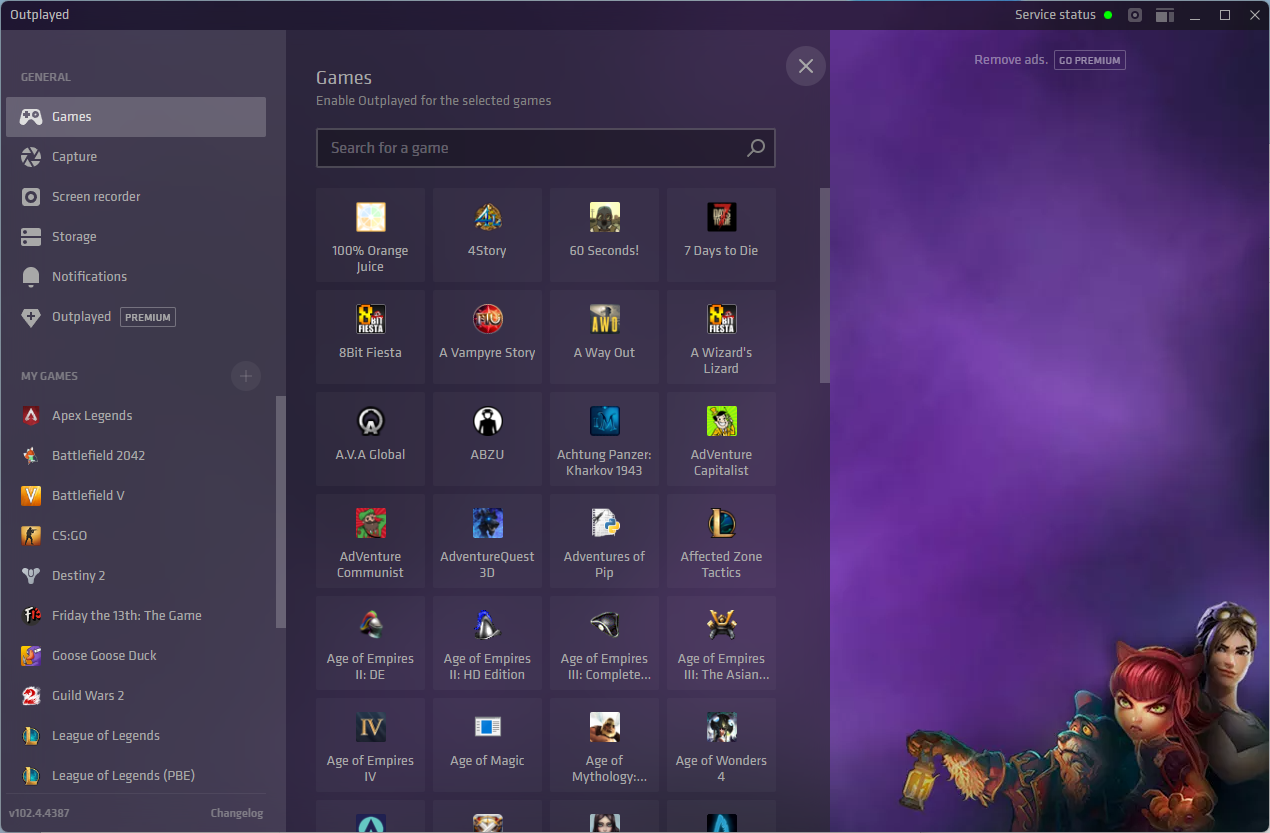Screen dimensions: 1270x833
Task: Choose the AdventureQuest 3D tile
Action: pyautogui.click(x=487, y=541)
